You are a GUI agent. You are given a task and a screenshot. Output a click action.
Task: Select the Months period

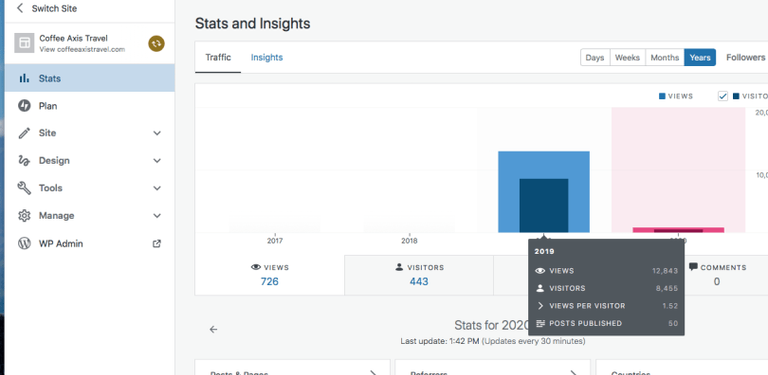pos(665,57)
